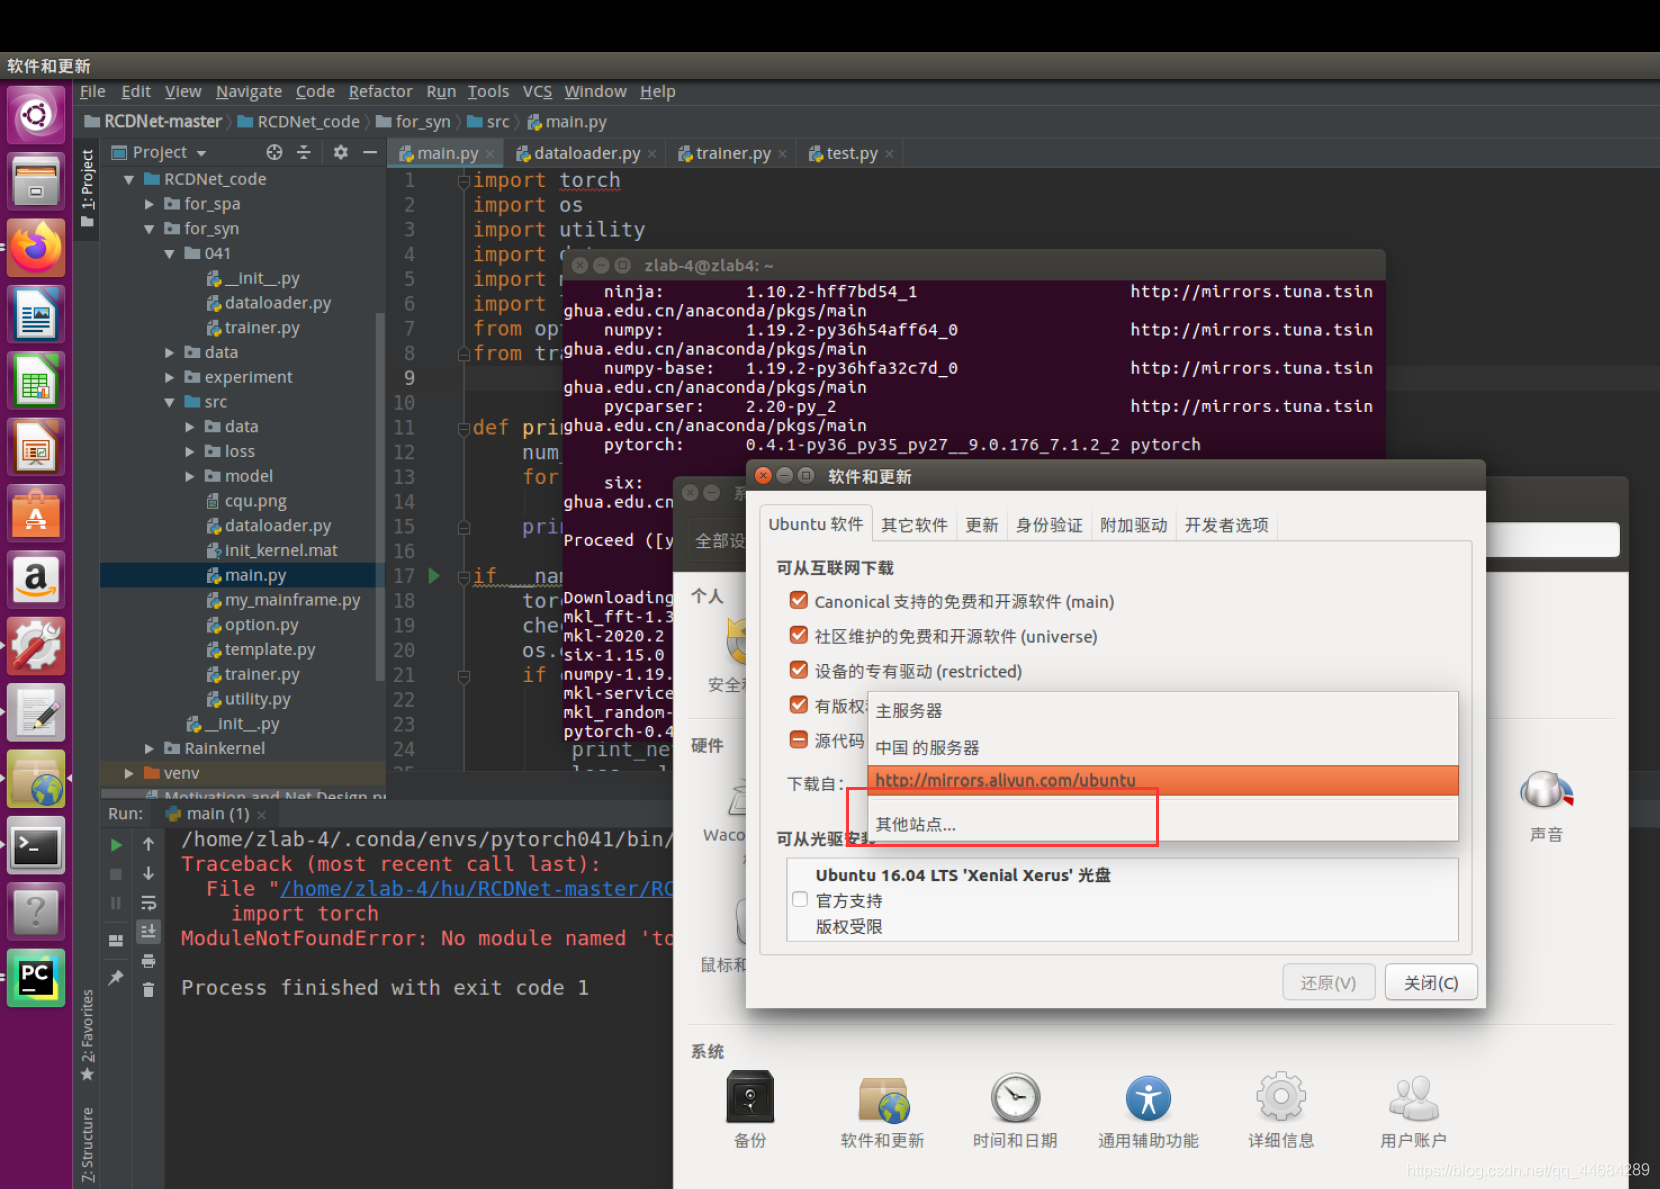Viewport: 1660px width, 1189px height.
Task: Click the print icon in Run toolbar
Action: [148, 960]
